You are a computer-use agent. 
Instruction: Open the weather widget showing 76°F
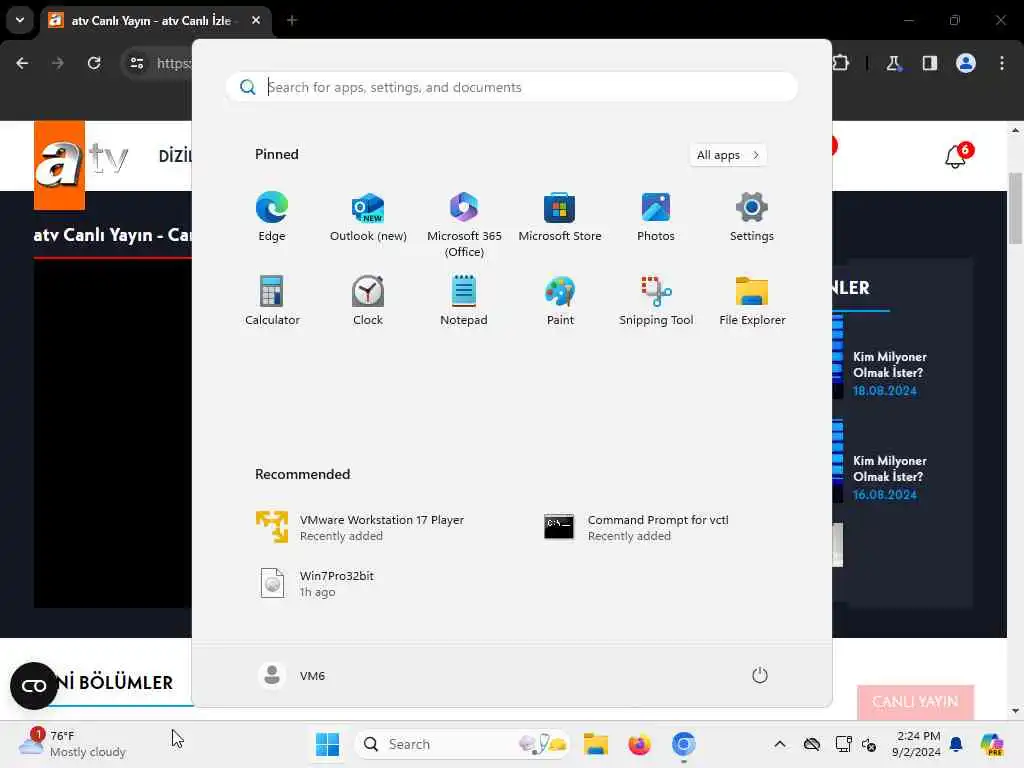(x=72, y=744)
